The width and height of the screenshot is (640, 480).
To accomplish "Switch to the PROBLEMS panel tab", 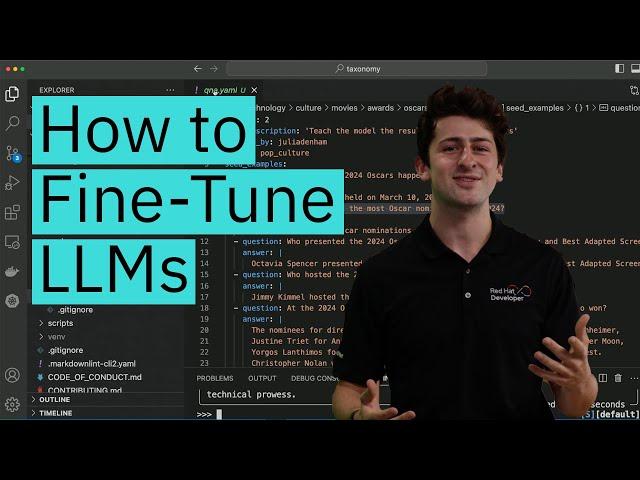I will point(215,378).
